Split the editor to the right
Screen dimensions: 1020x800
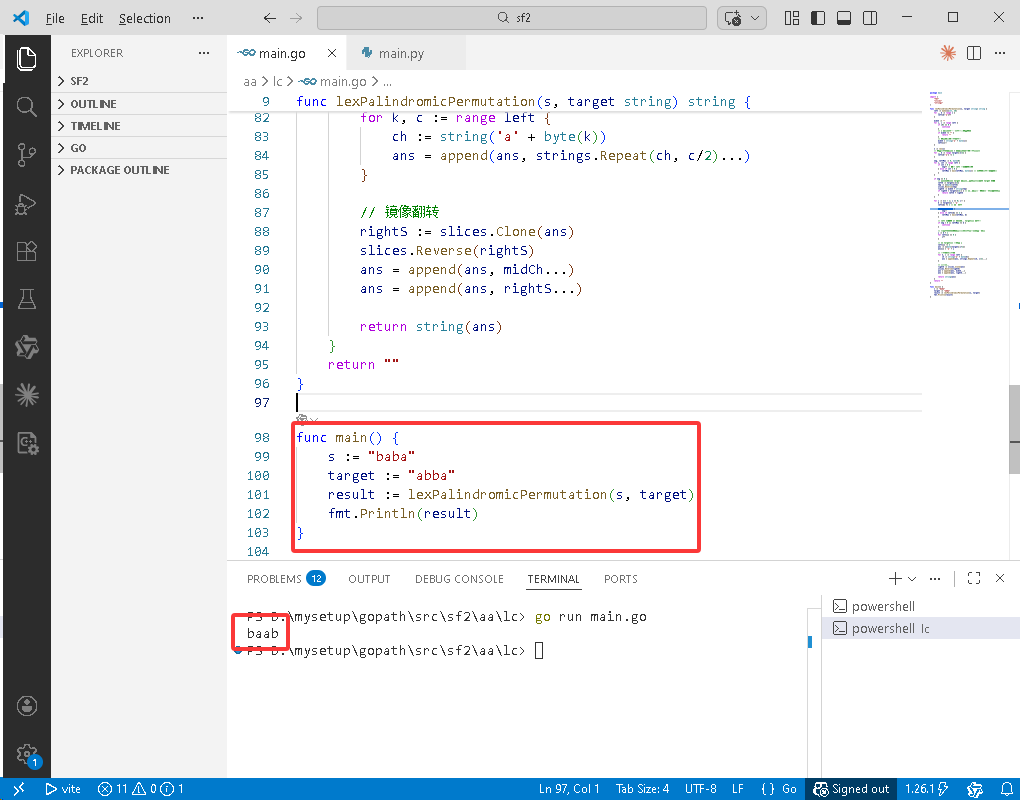[974, 53]
